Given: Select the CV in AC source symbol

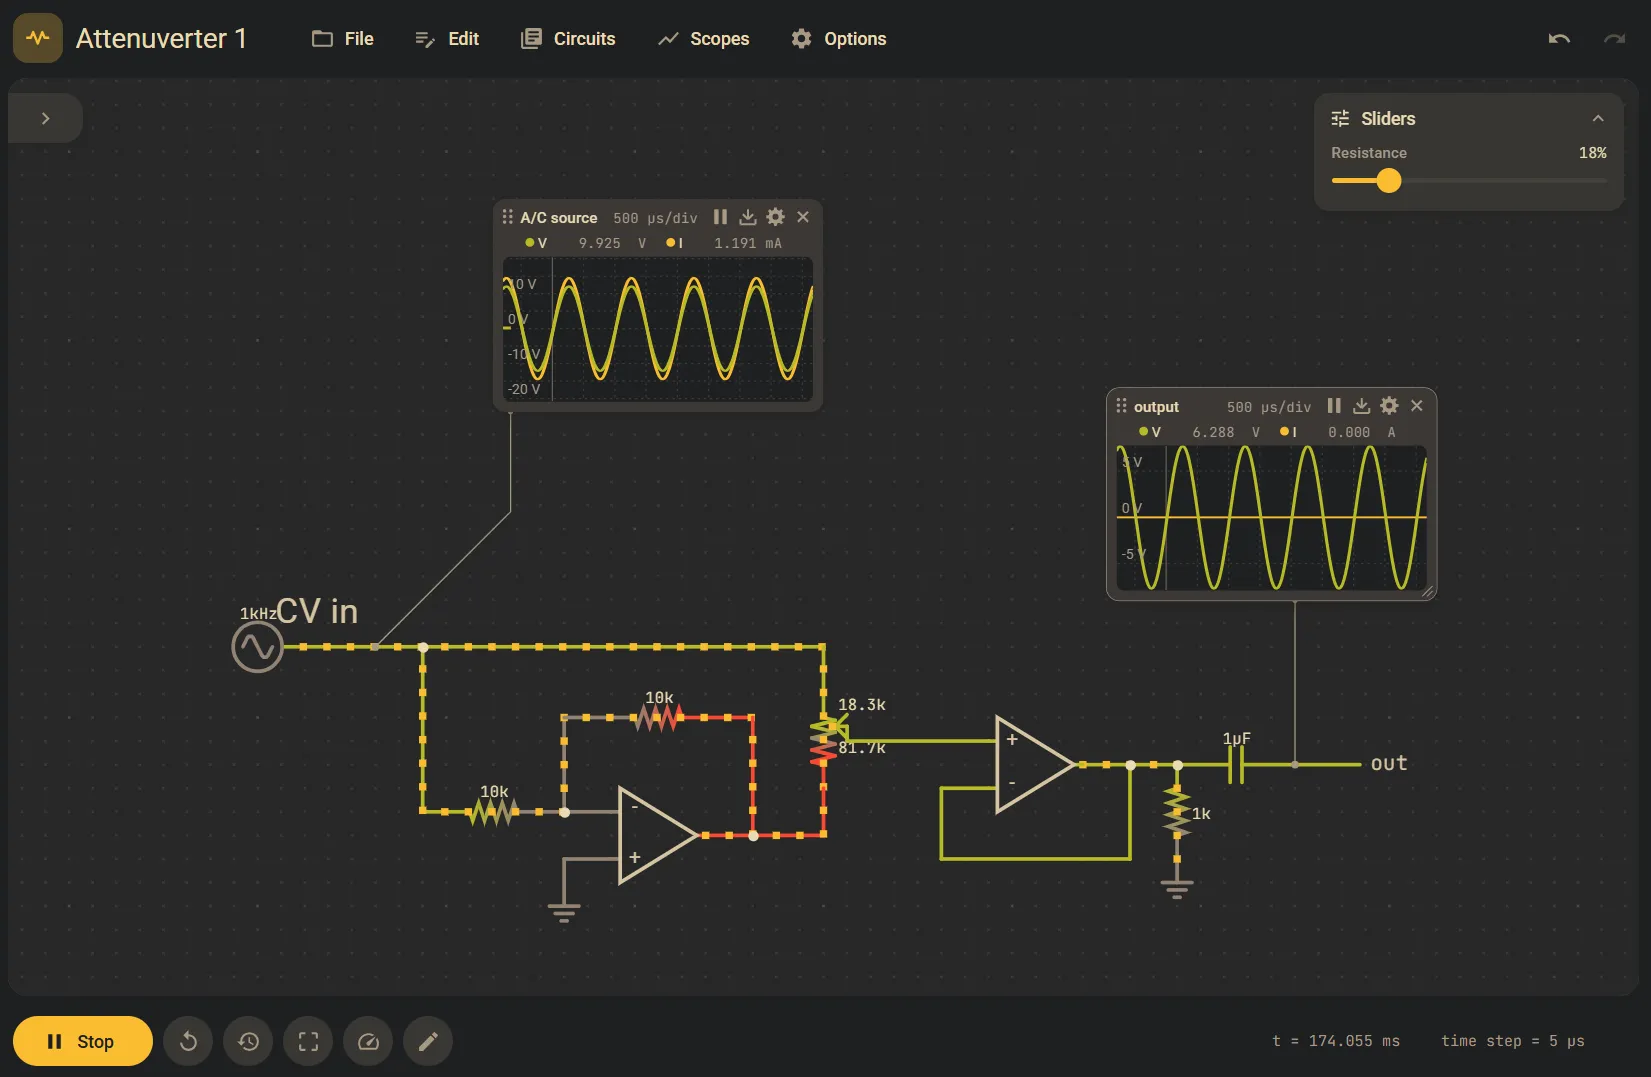Looking at the screenshot, I should [x=257, y=648].
